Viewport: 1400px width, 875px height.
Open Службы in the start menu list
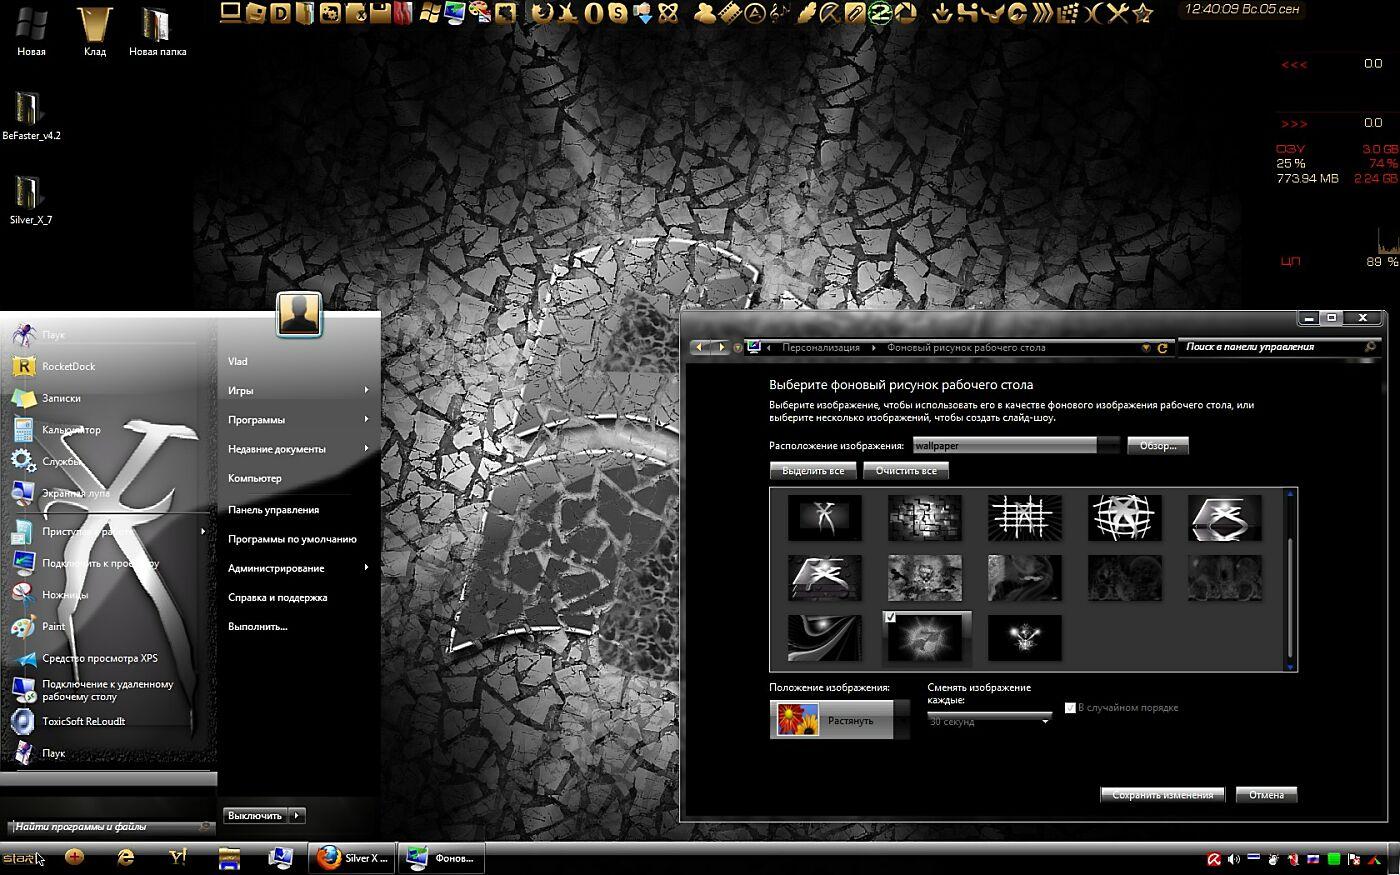[108, 461]
